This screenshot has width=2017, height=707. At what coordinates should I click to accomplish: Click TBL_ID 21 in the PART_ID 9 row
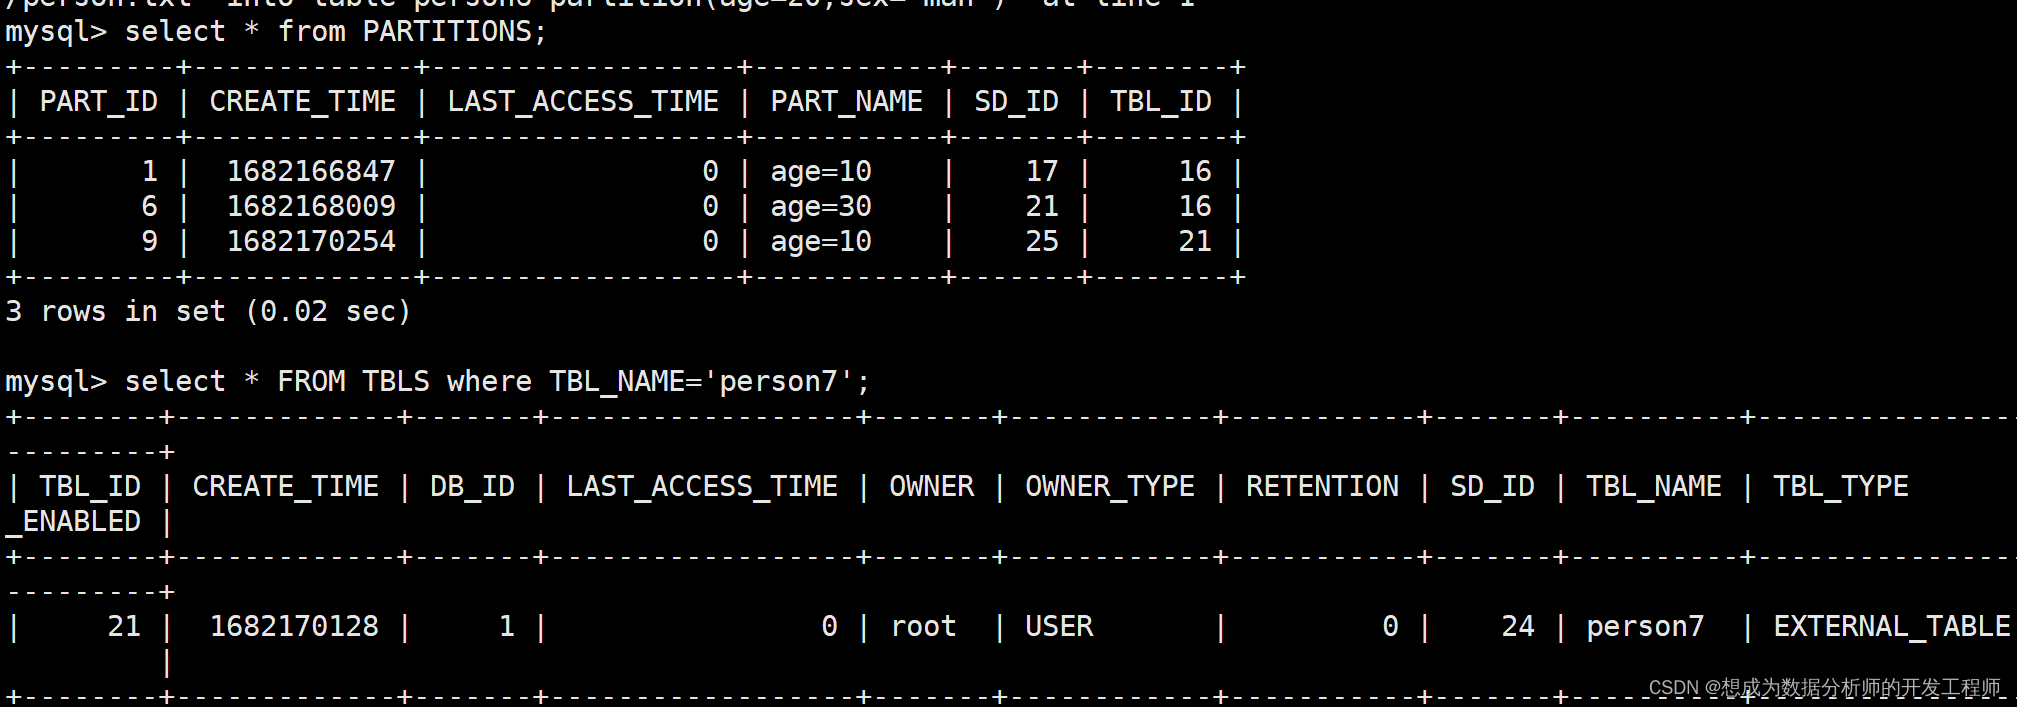tap(1195, 242)
